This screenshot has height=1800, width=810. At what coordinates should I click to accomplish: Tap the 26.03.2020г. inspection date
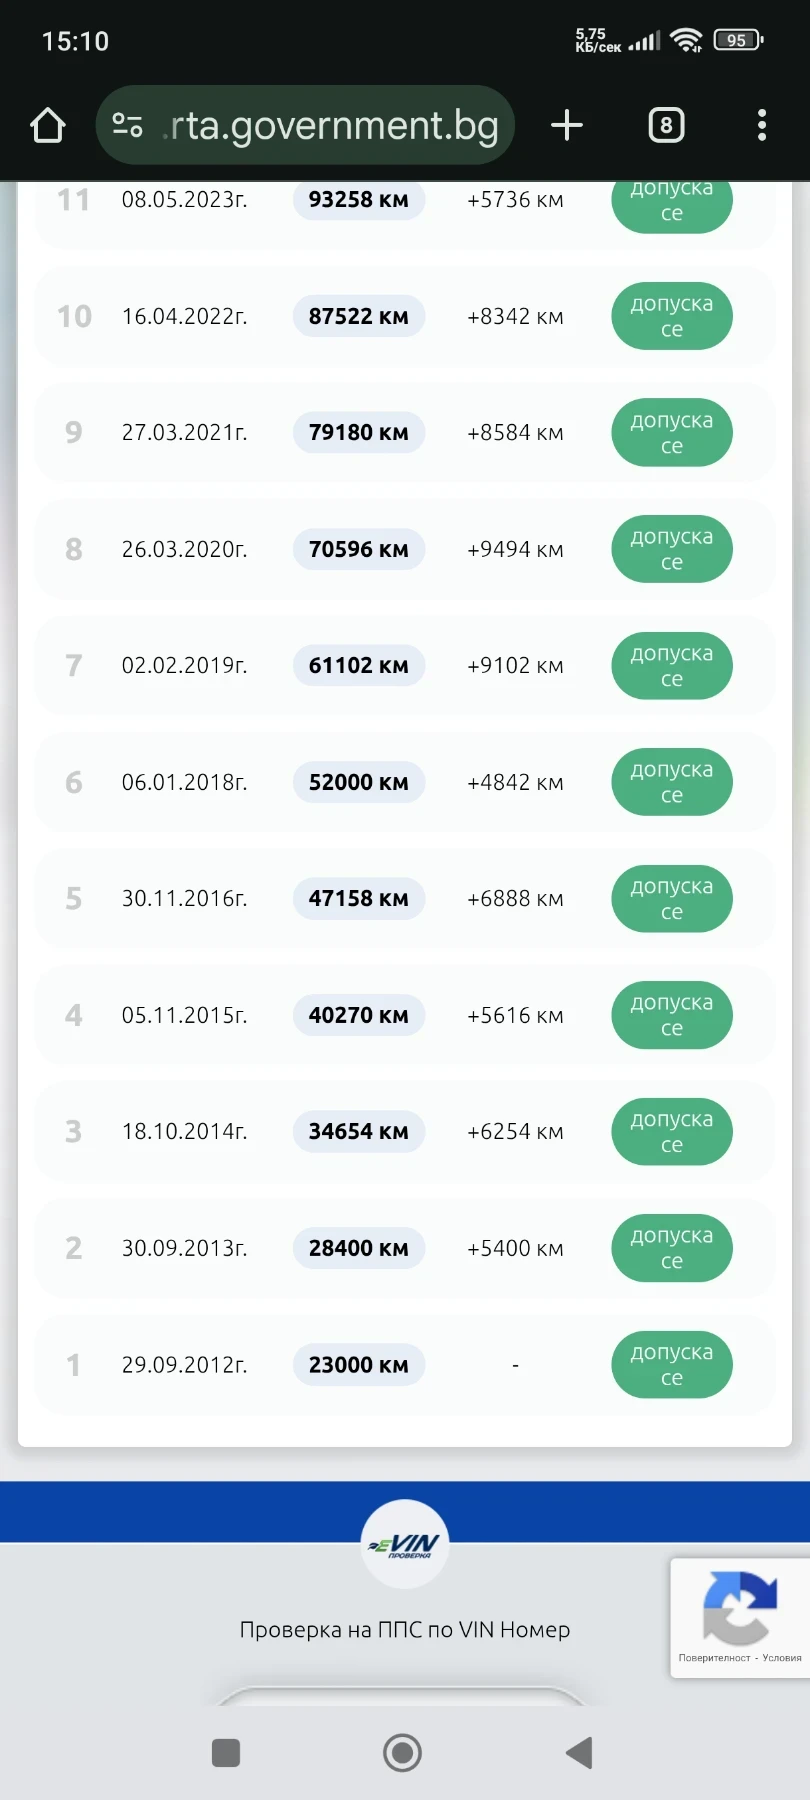[x=184, y=549]
